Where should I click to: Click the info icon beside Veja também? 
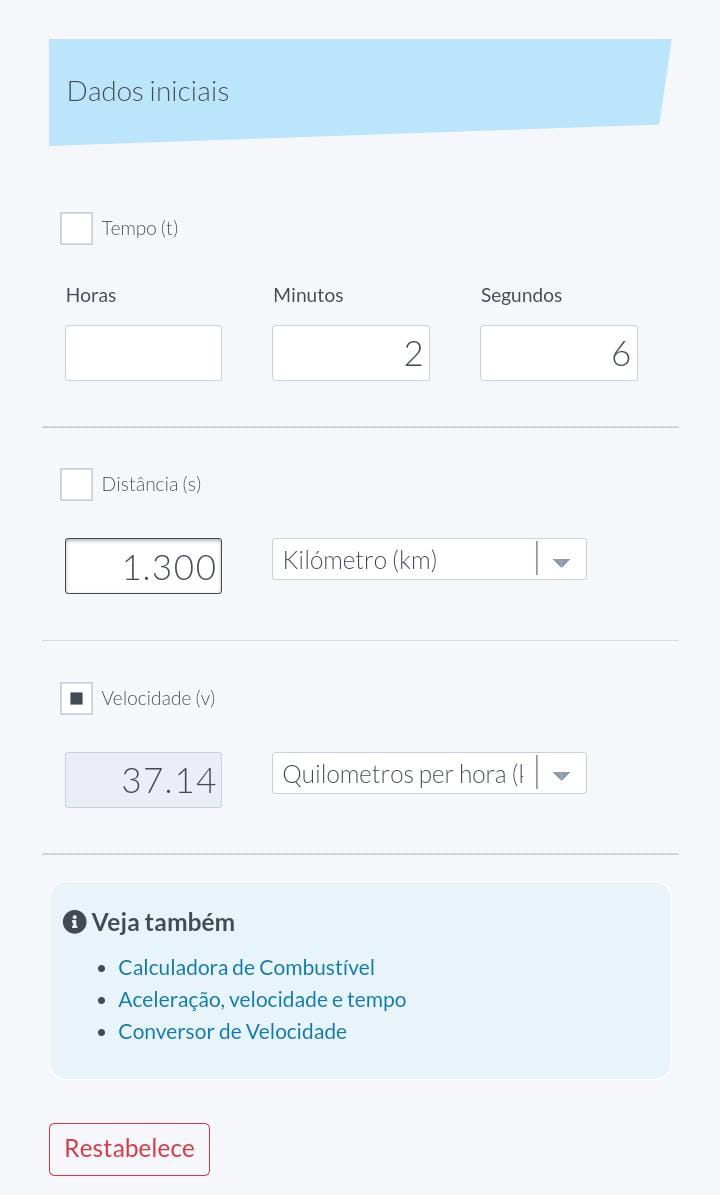tap(74, 922)
